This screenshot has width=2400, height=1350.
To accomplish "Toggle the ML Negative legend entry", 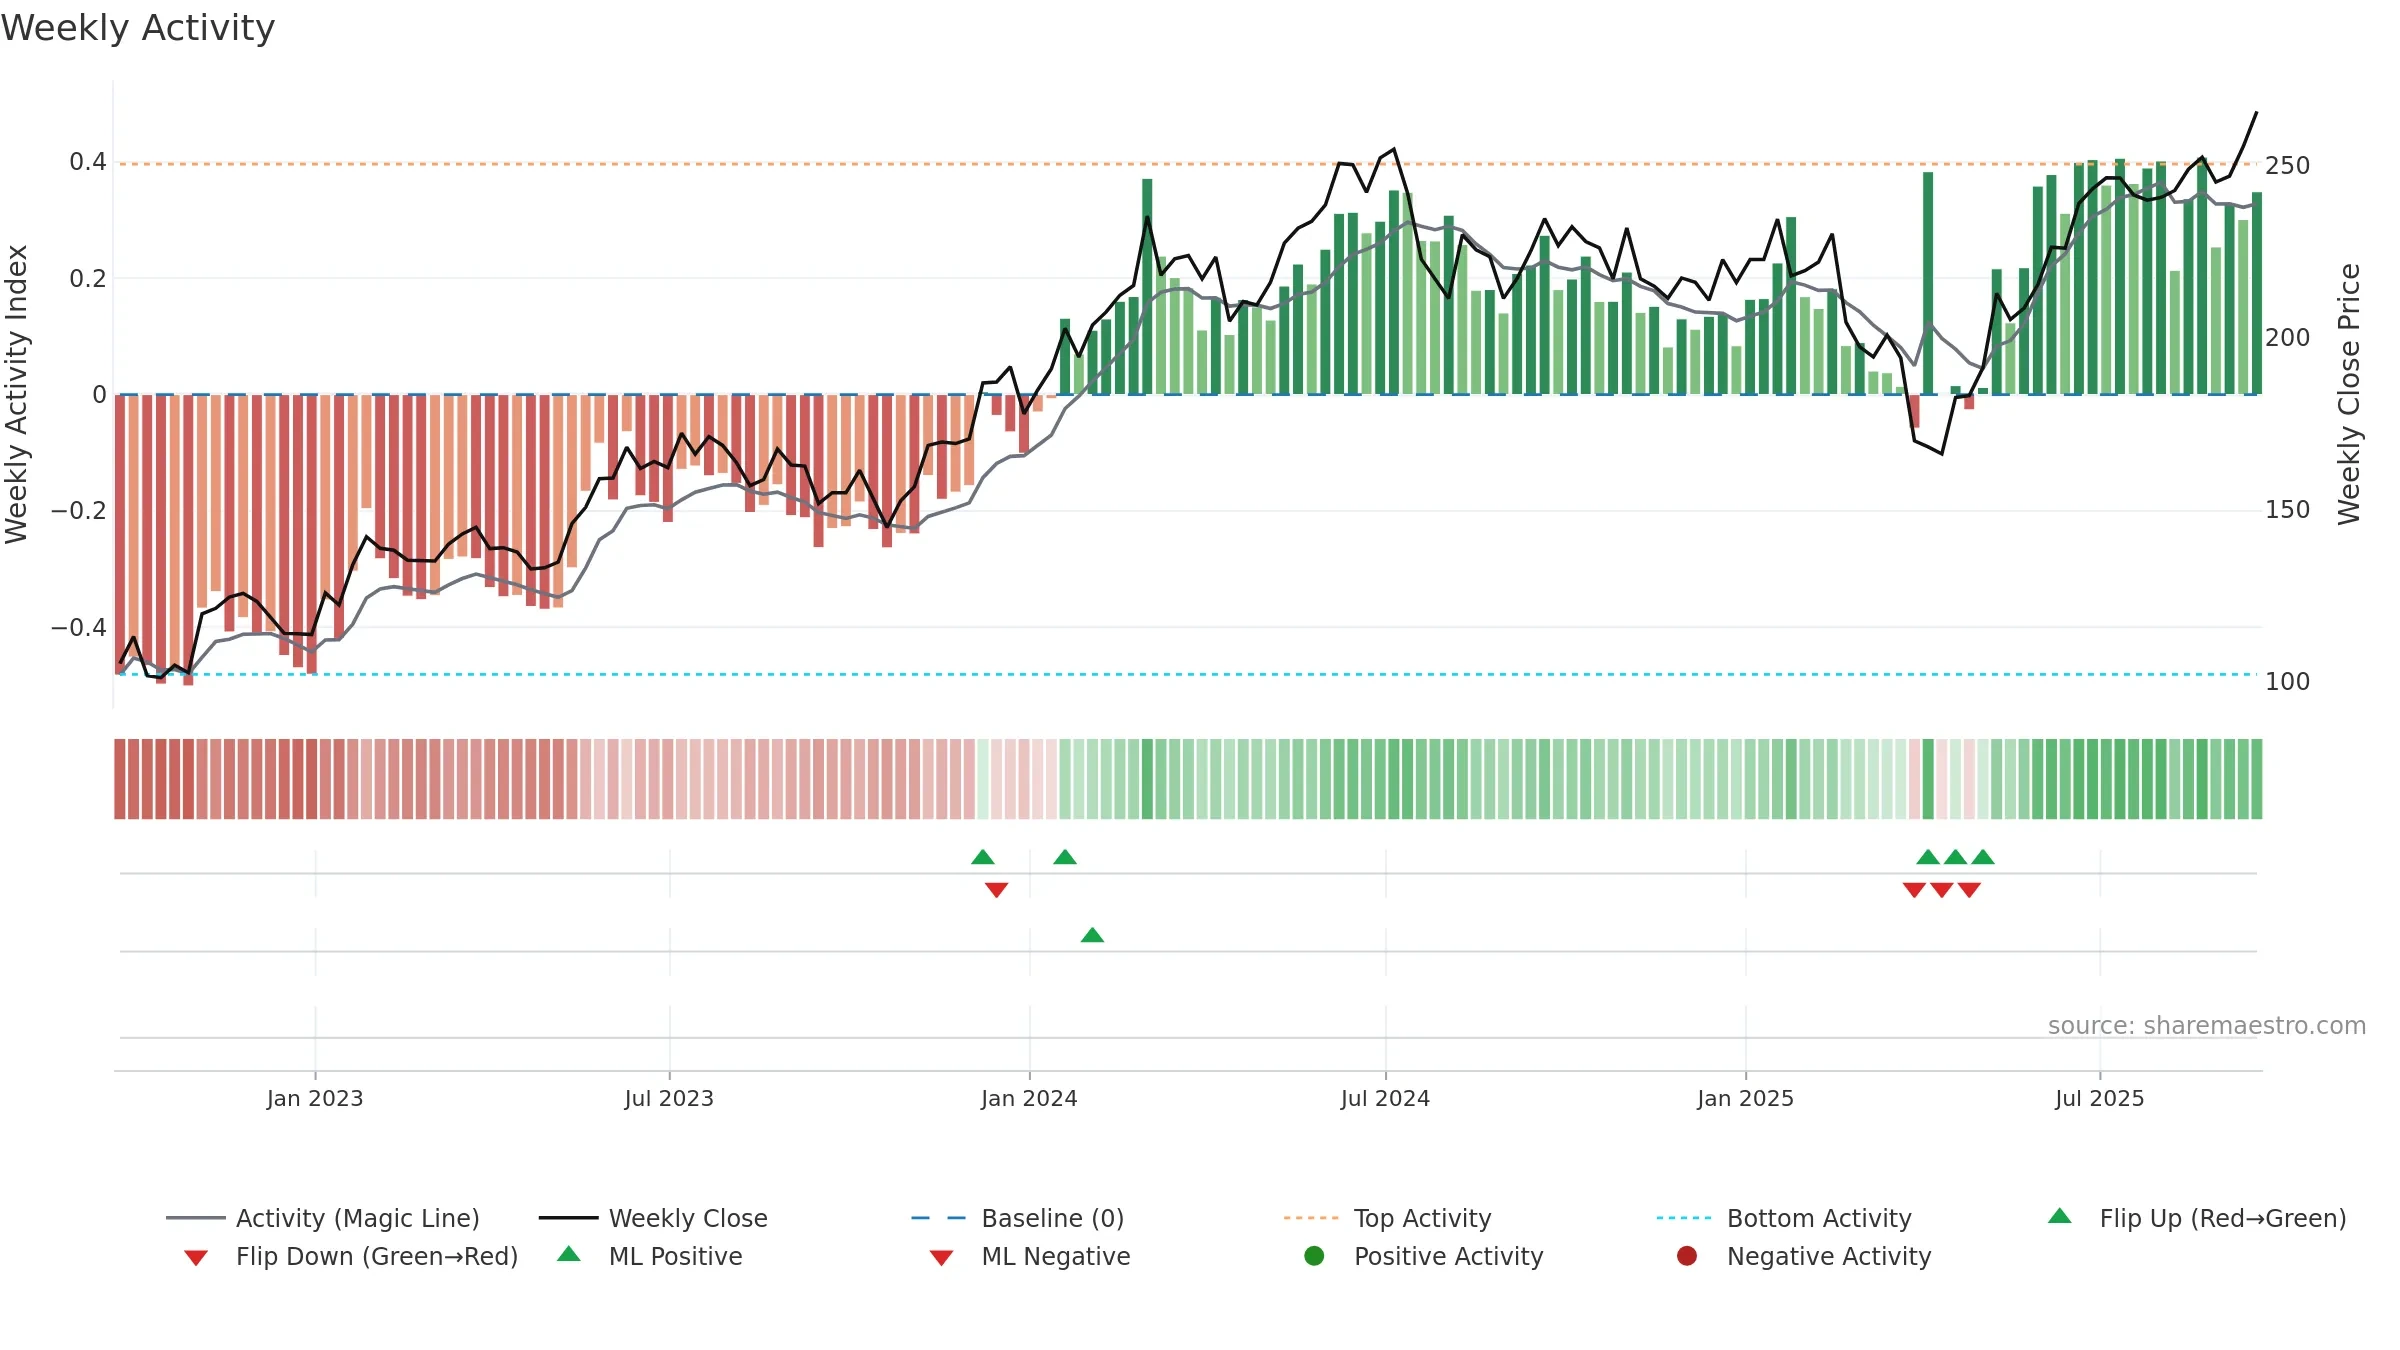I will (x=1030, y=1256).
